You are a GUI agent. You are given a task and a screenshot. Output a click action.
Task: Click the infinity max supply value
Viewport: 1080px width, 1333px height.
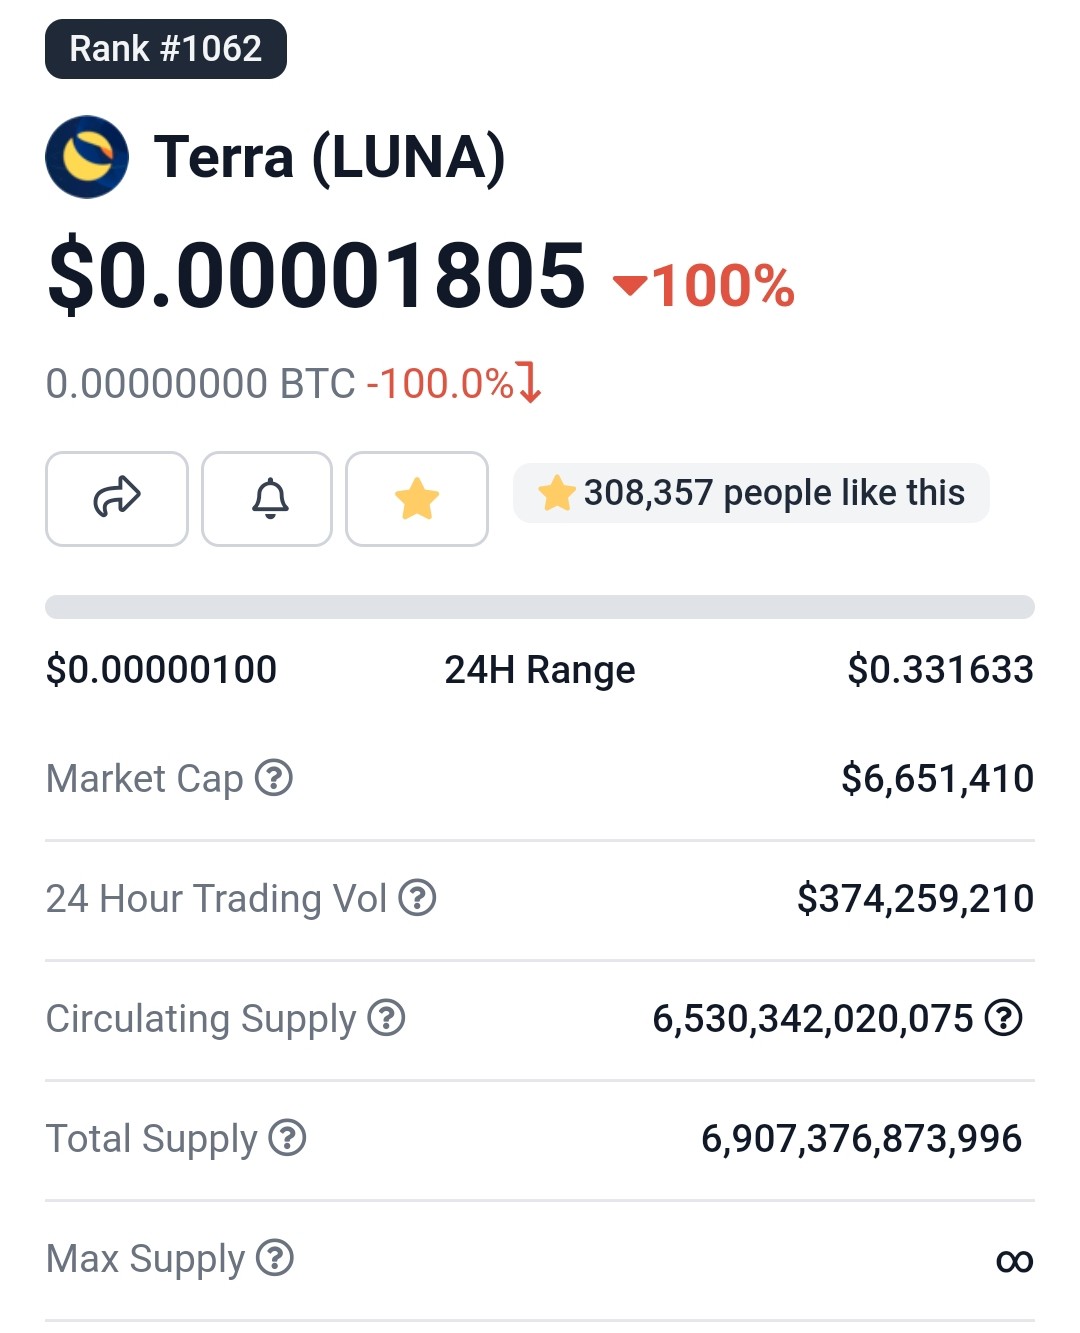1015,1261
